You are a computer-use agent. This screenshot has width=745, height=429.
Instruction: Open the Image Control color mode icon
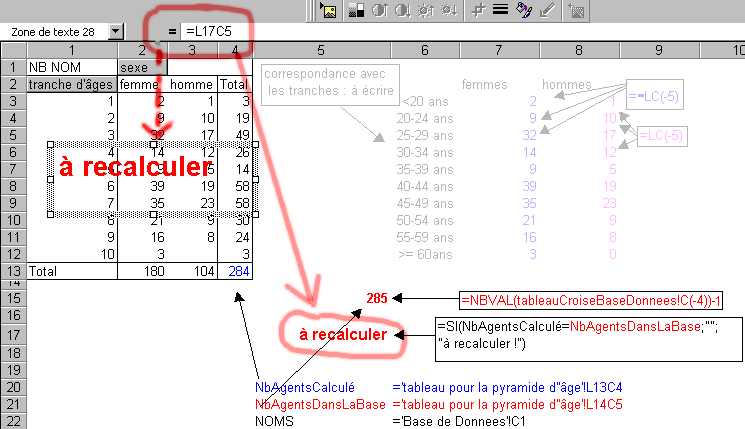coord(354,11)
